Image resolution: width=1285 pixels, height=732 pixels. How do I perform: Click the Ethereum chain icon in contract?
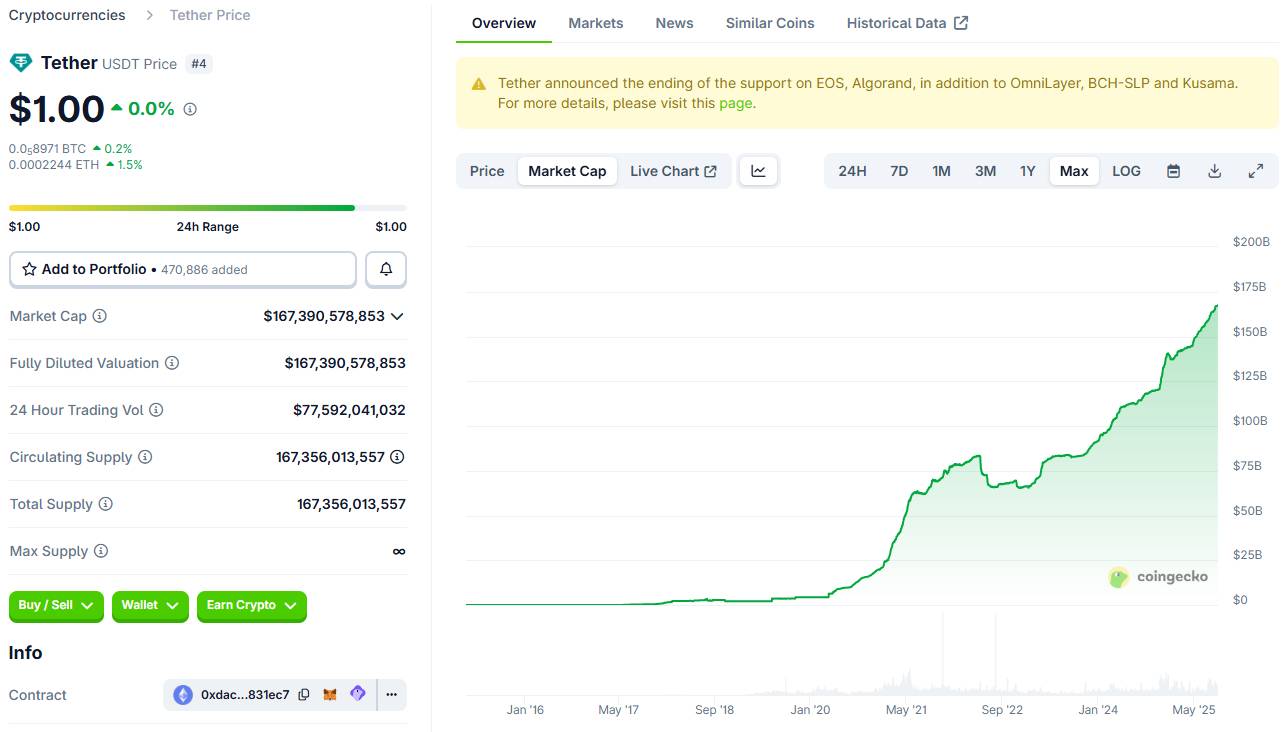point(183,695)
